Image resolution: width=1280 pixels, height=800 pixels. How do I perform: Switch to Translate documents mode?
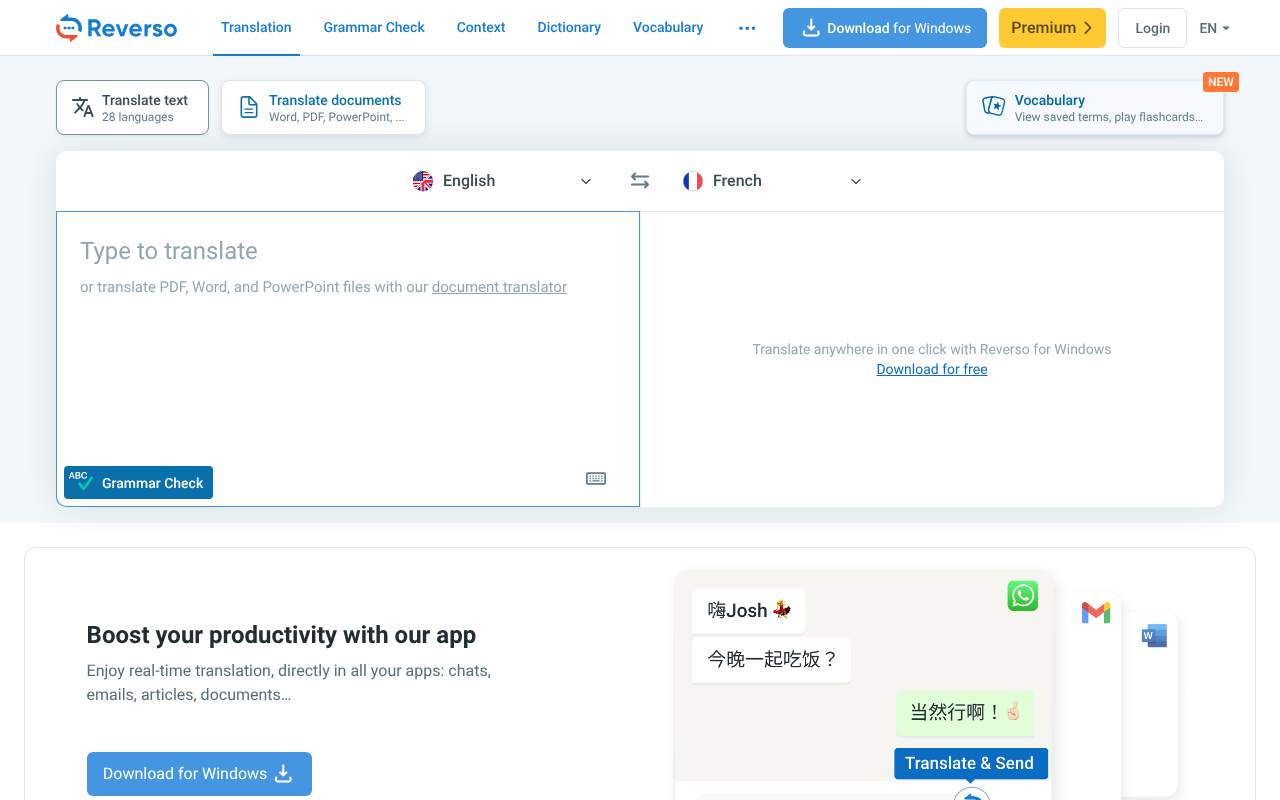click(x=323, y=108)
